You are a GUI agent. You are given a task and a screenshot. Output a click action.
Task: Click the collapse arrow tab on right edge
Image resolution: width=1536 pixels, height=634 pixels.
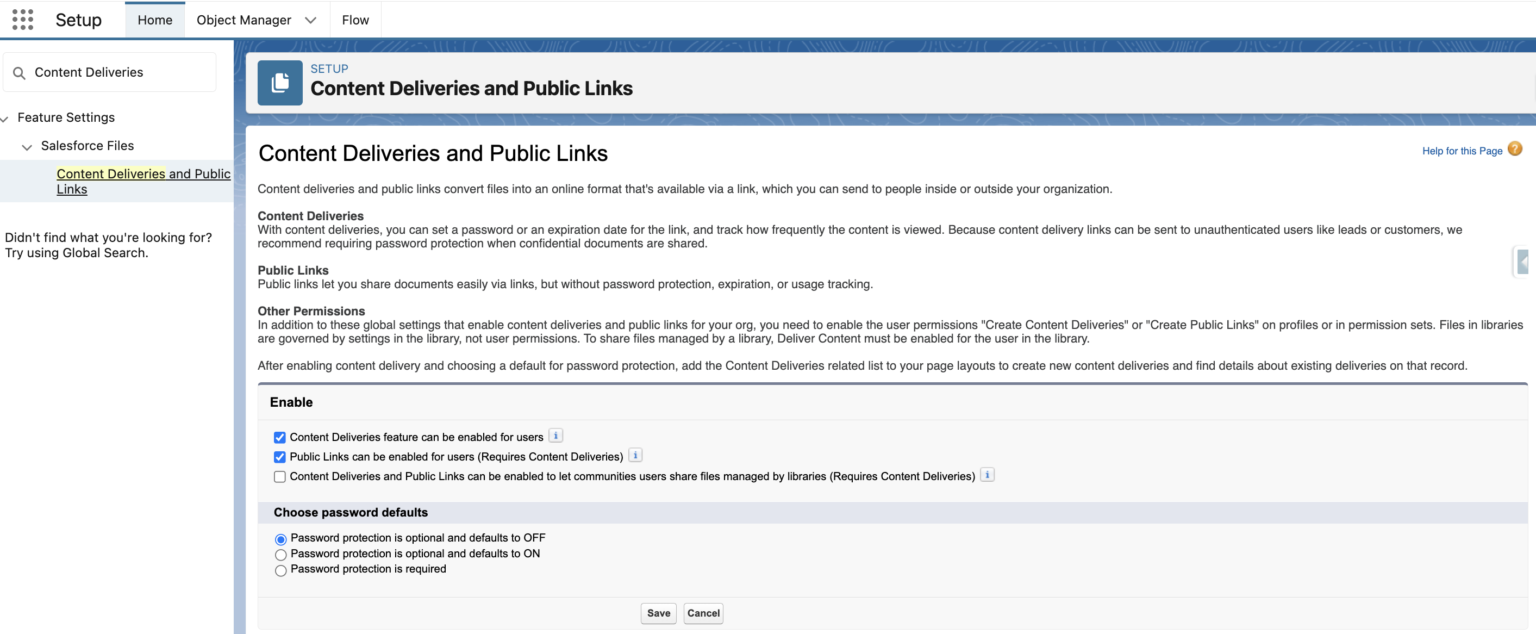pyautogui.click(x=1524, y=262)
